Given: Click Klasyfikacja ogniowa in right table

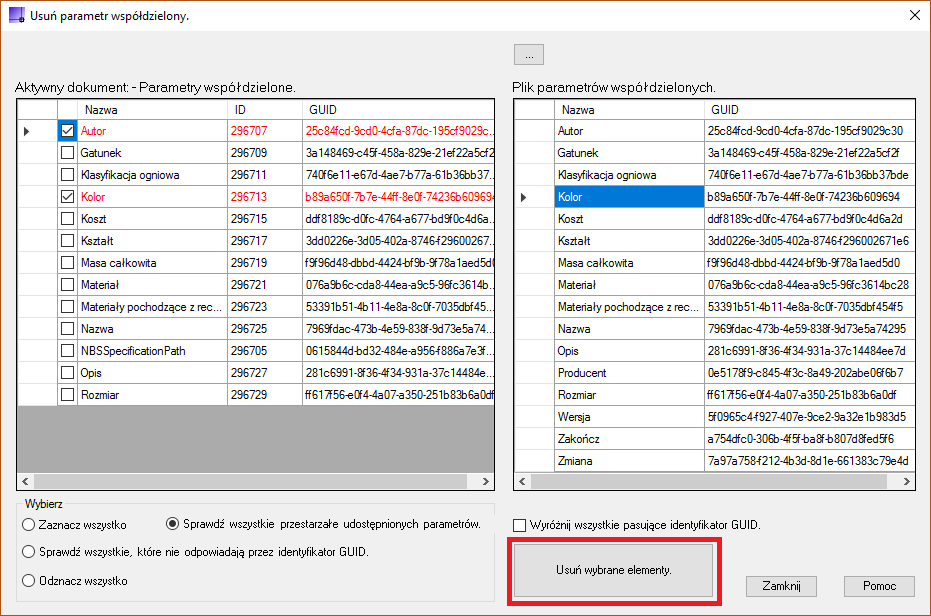Looking at the screenshot, I should click(x=629, y=175).
